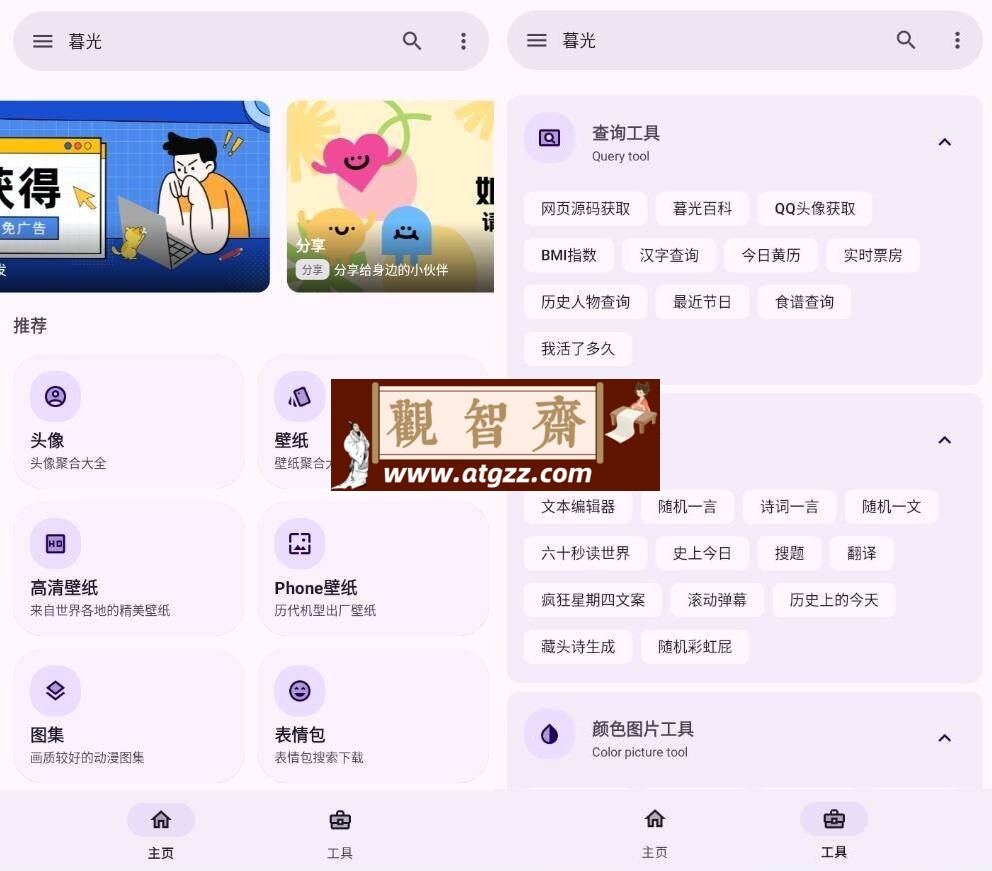This screenshot has height=871, width=992.
Task: Open 最近节日 tool
Action: (702, 302)
